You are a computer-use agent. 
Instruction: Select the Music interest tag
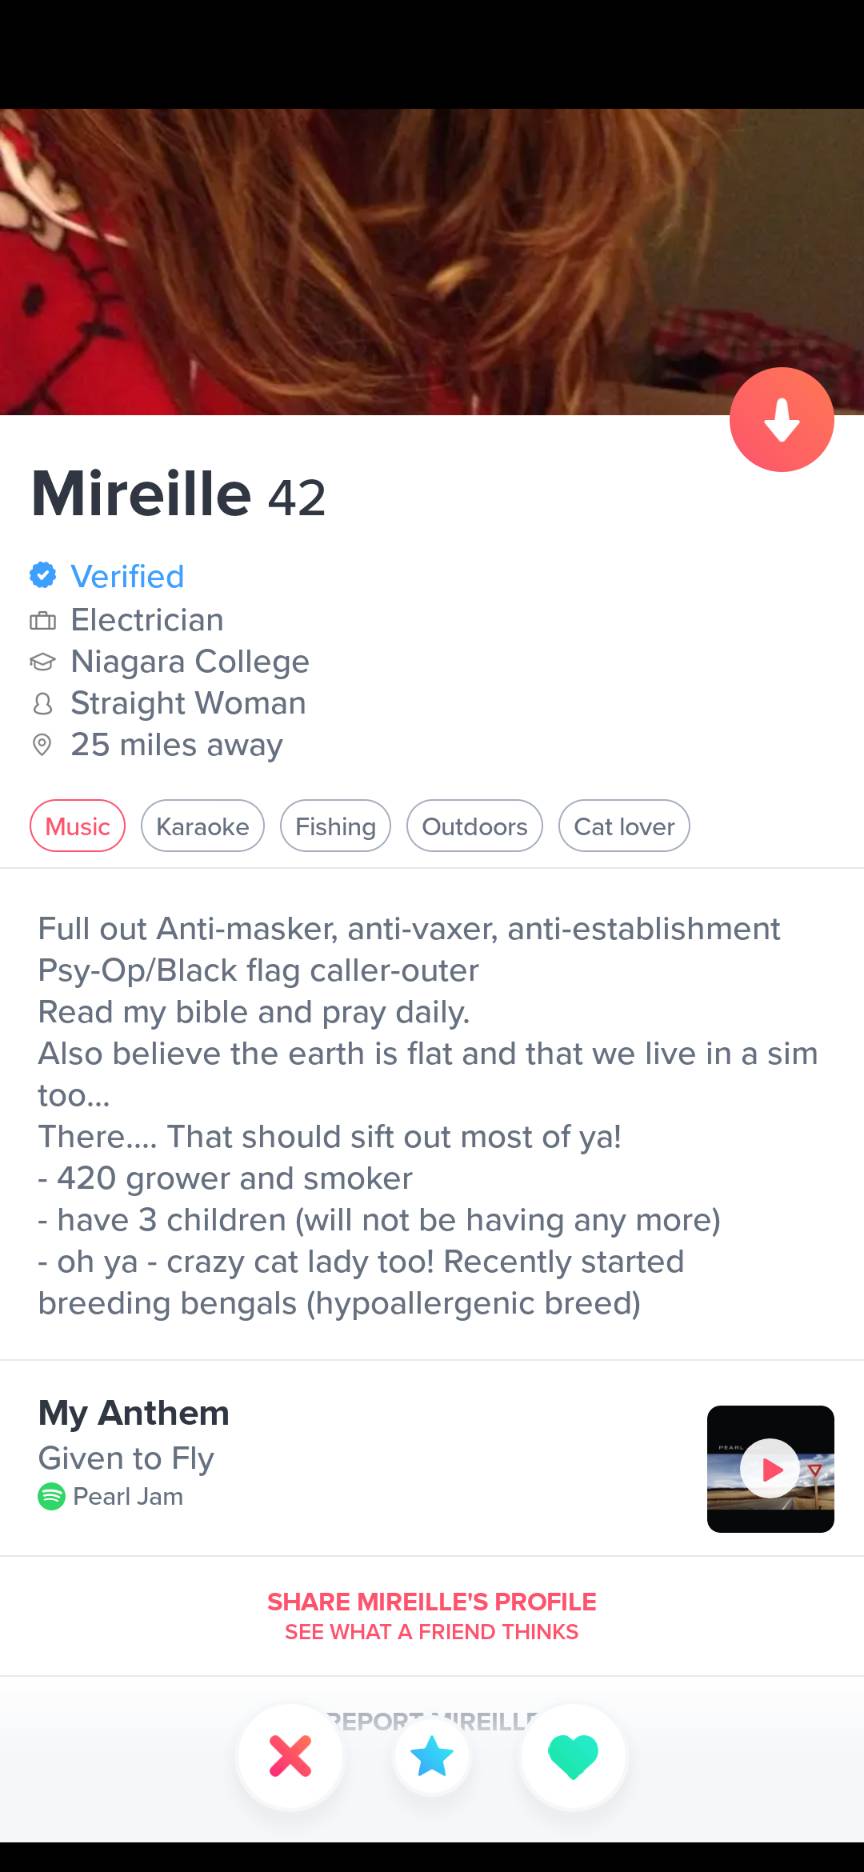tap(78, 826)
